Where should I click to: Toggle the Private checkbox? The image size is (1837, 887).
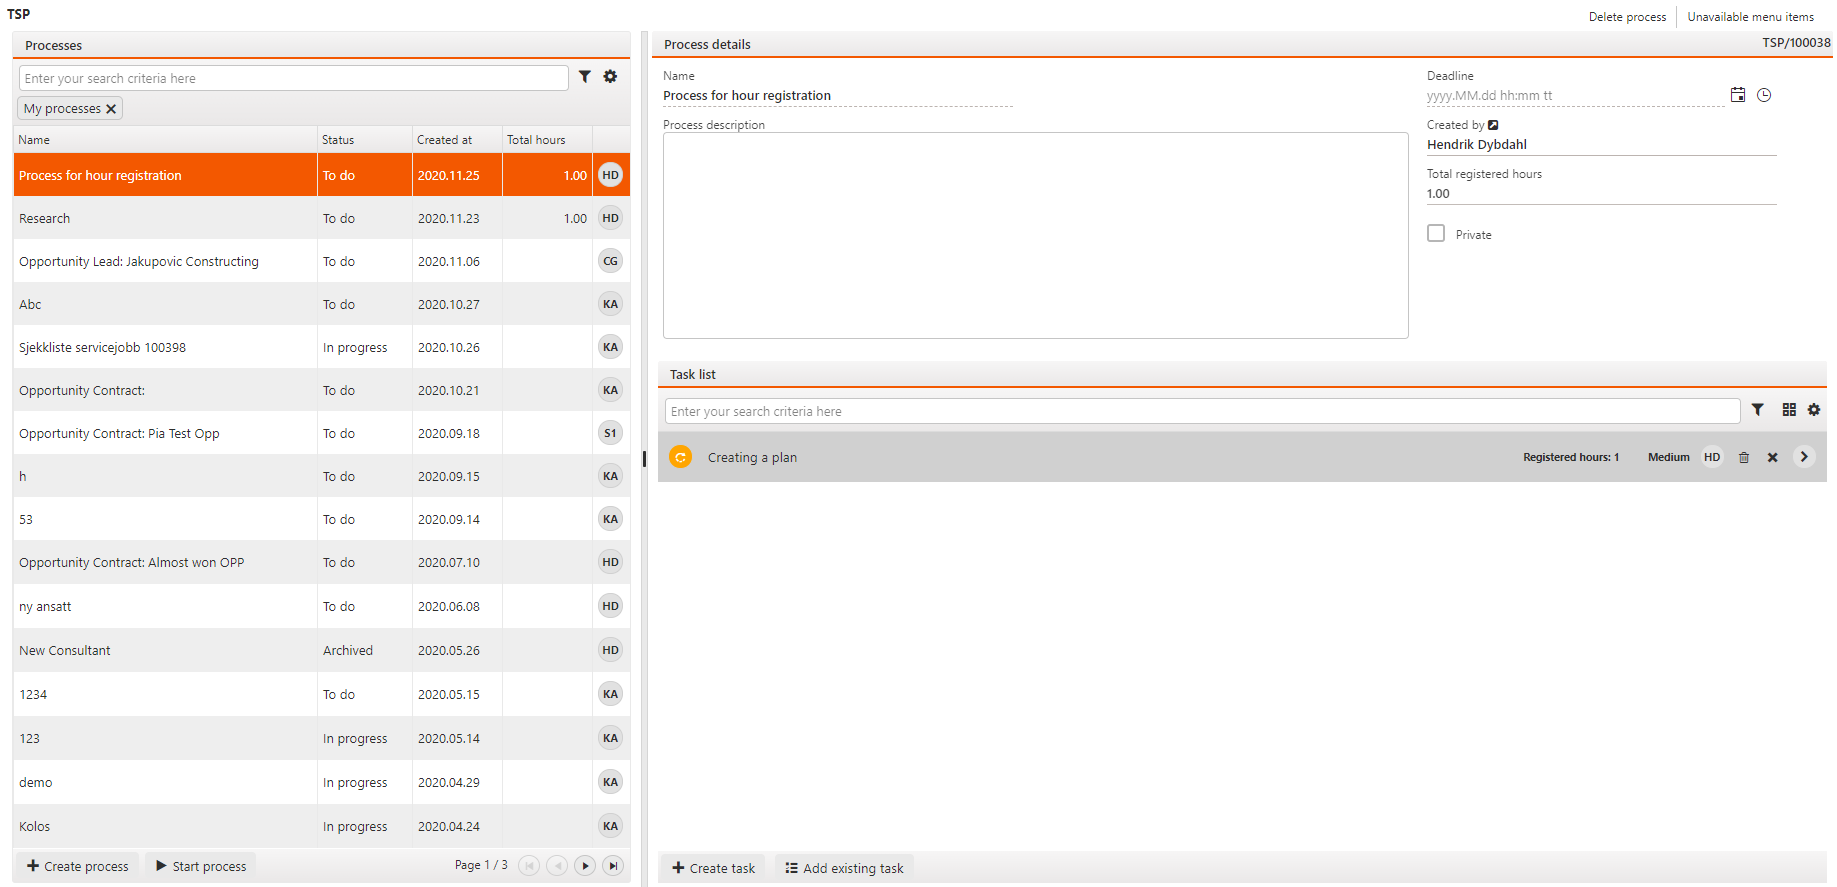tap(1436, 233)
